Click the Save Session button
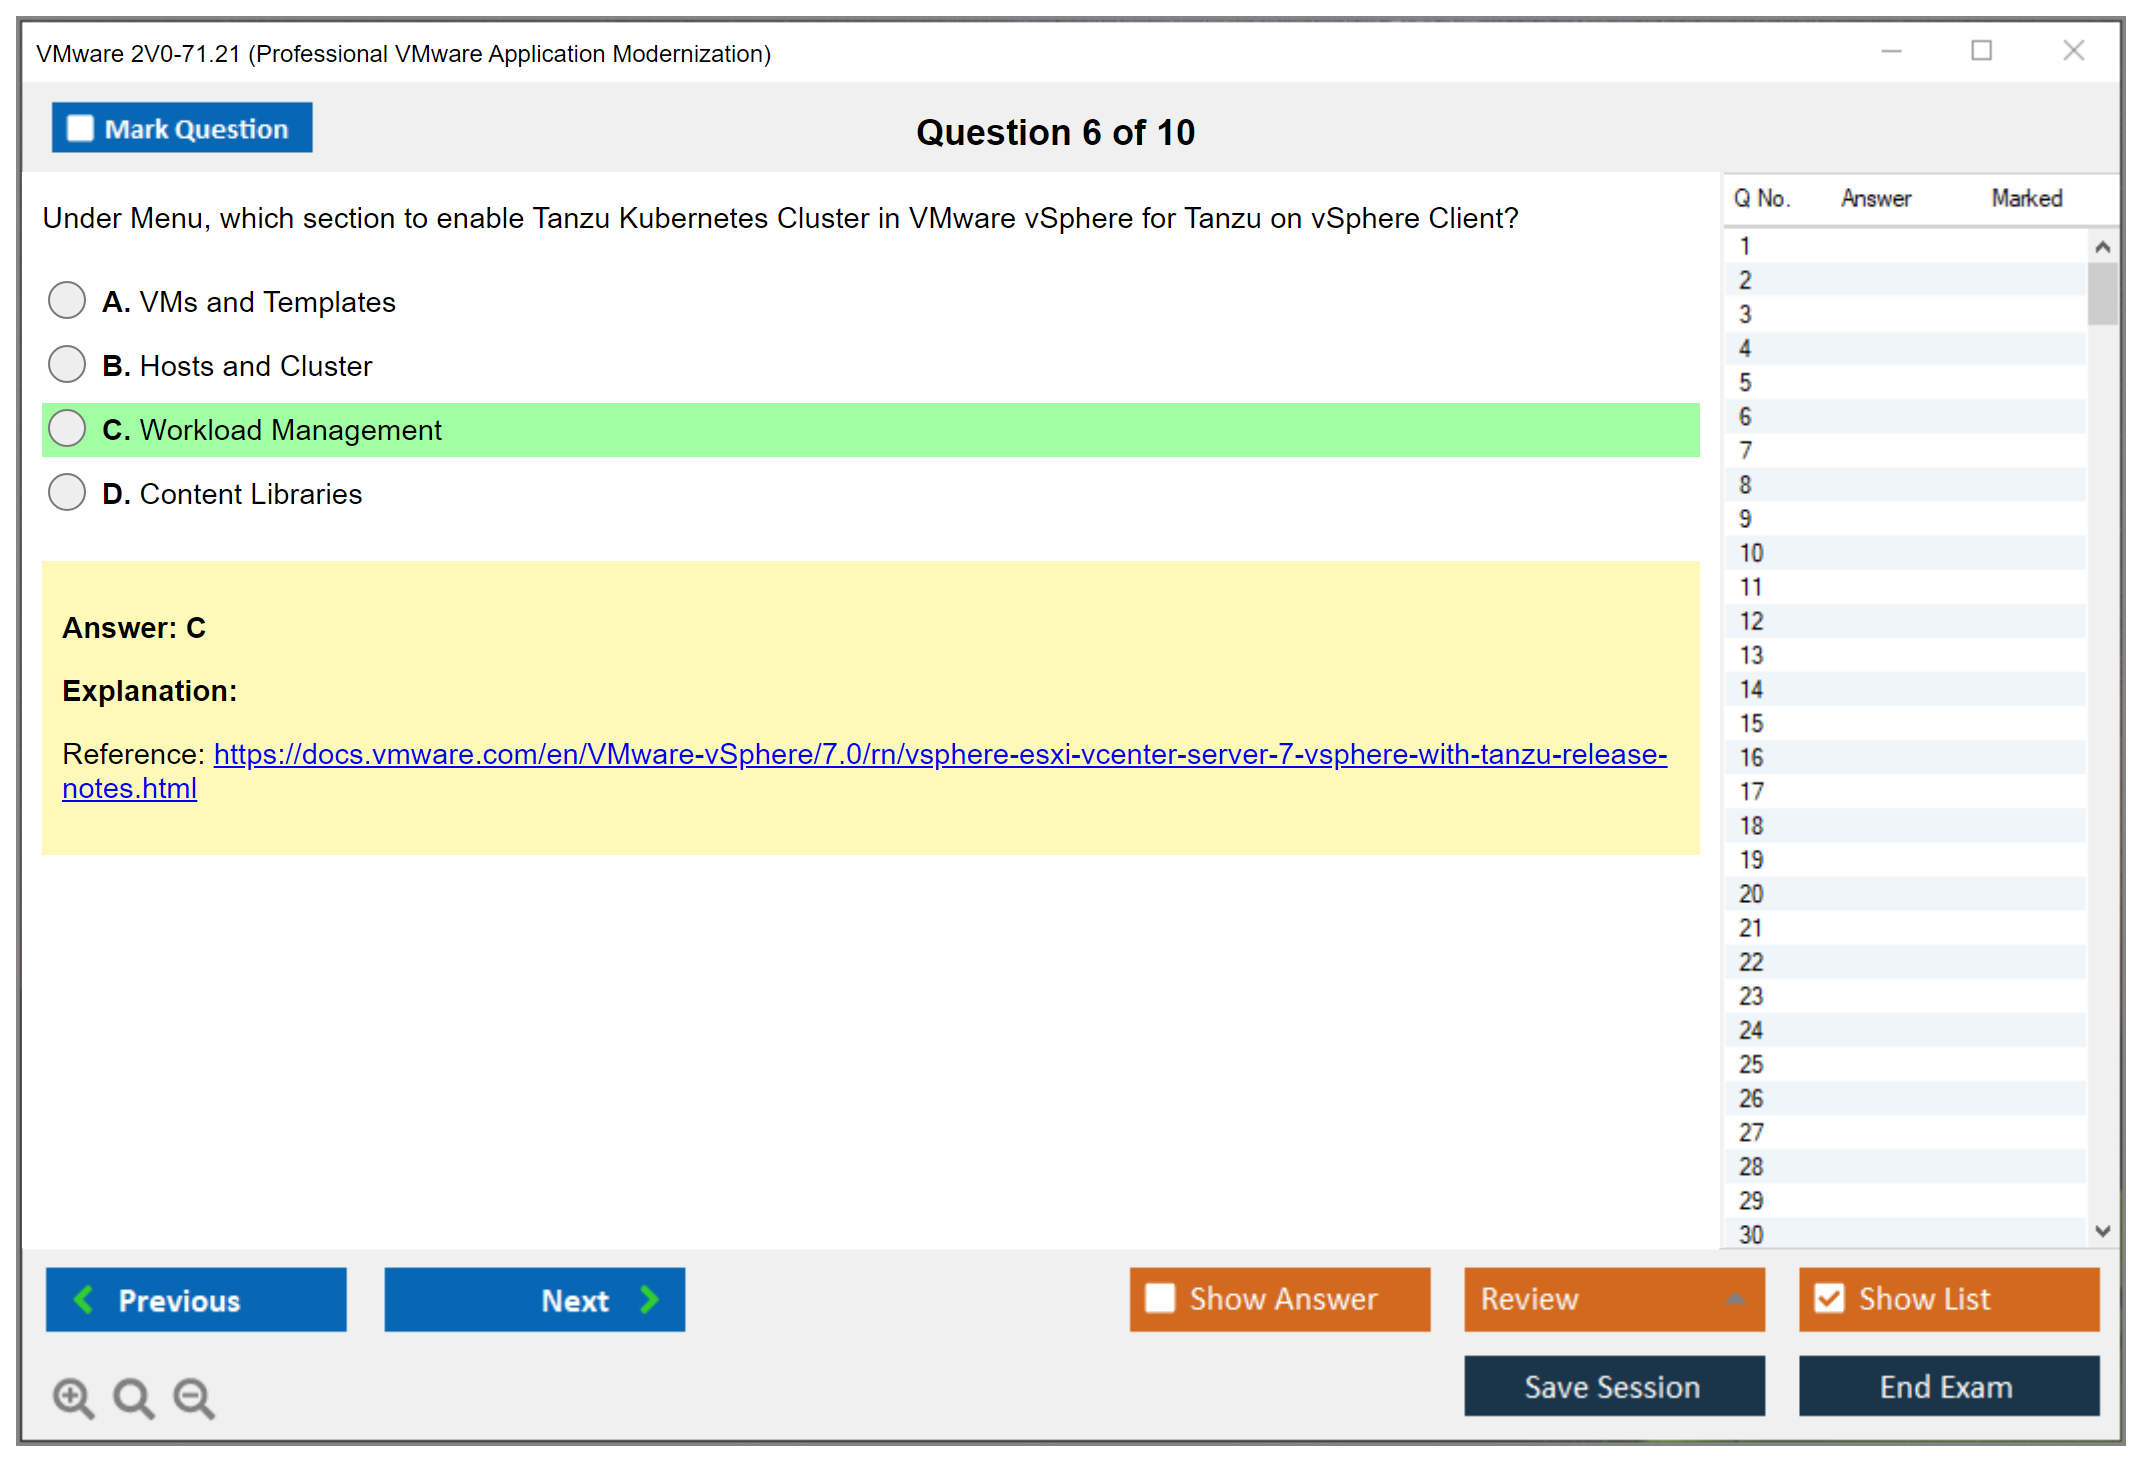Viewport: 2150px width, 1470px height. click(1613, 1386)
